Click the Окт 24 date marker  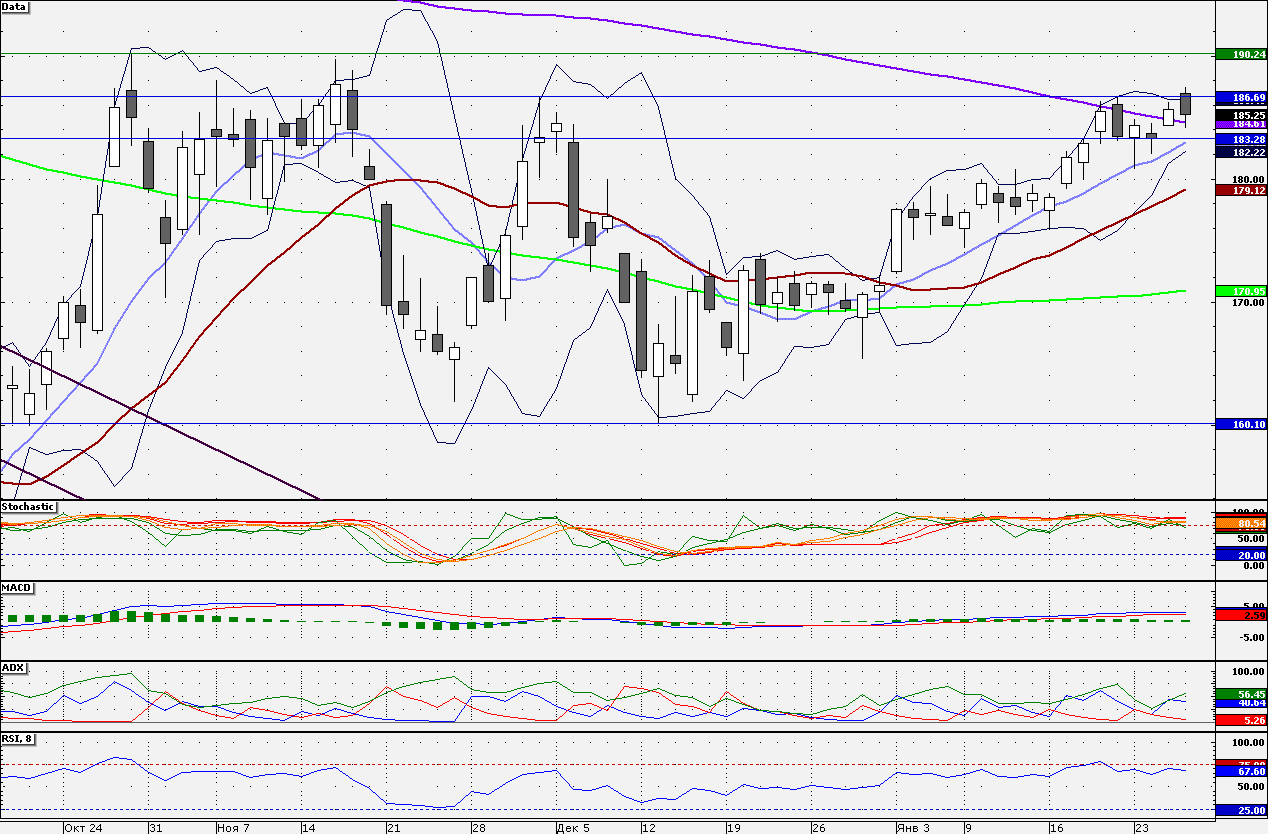coord(83,828)
